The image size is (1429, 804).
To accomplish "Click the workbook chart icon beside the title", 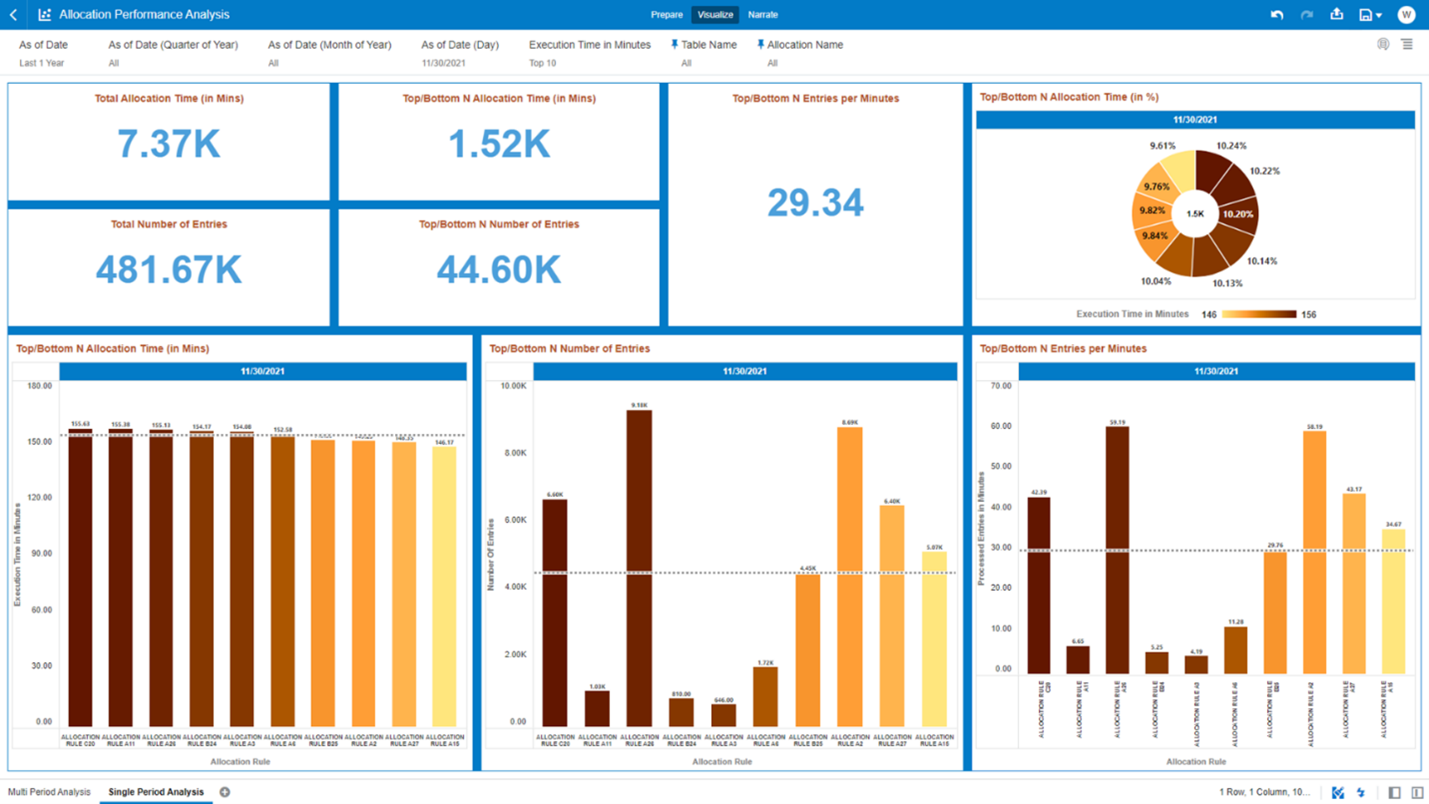I will click(44, 15).
